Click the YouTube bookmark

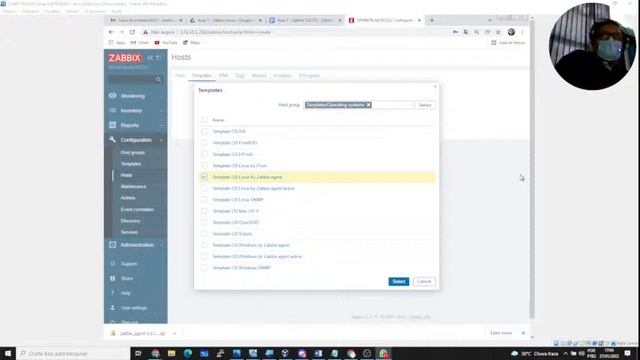[x=166, y=42]
